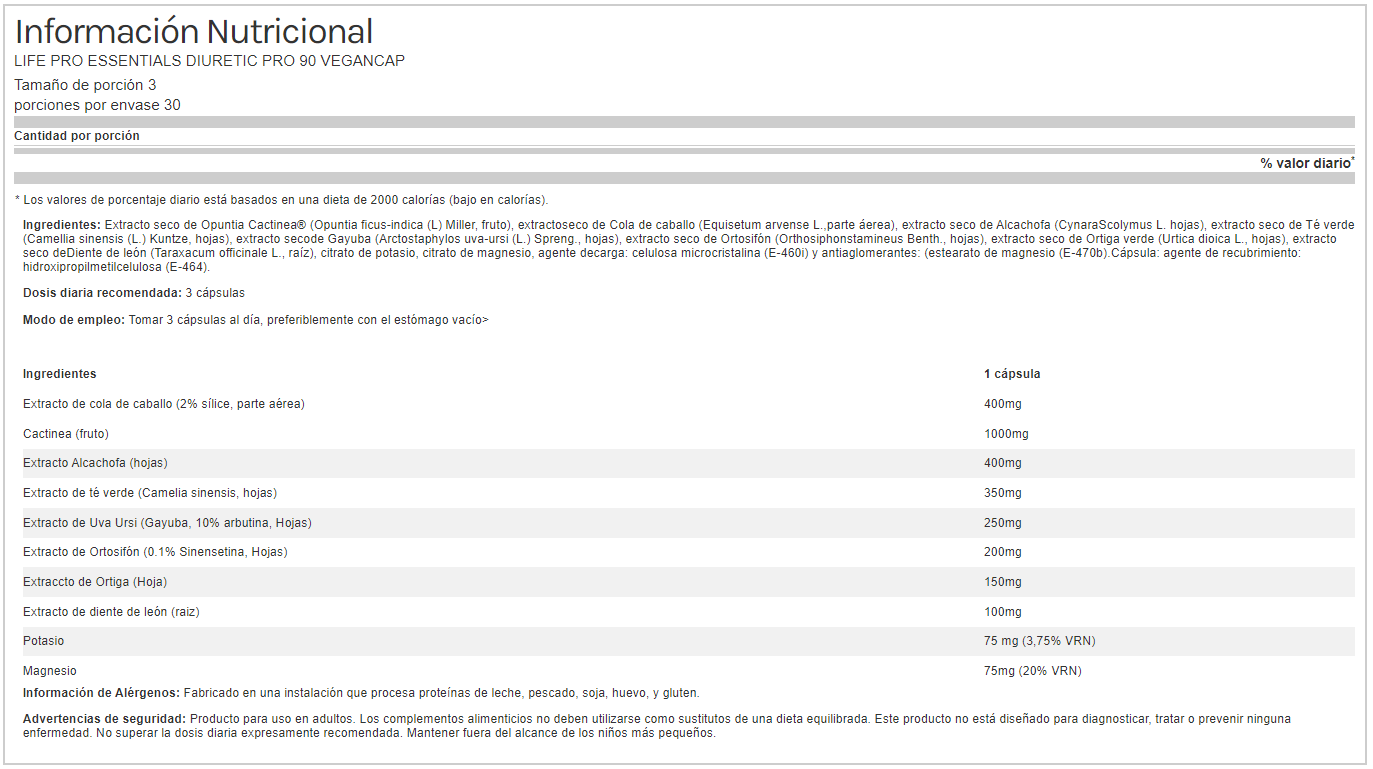Click the '% valor diario' header
Screen dimensions: 1373x769
(1307, 163)
